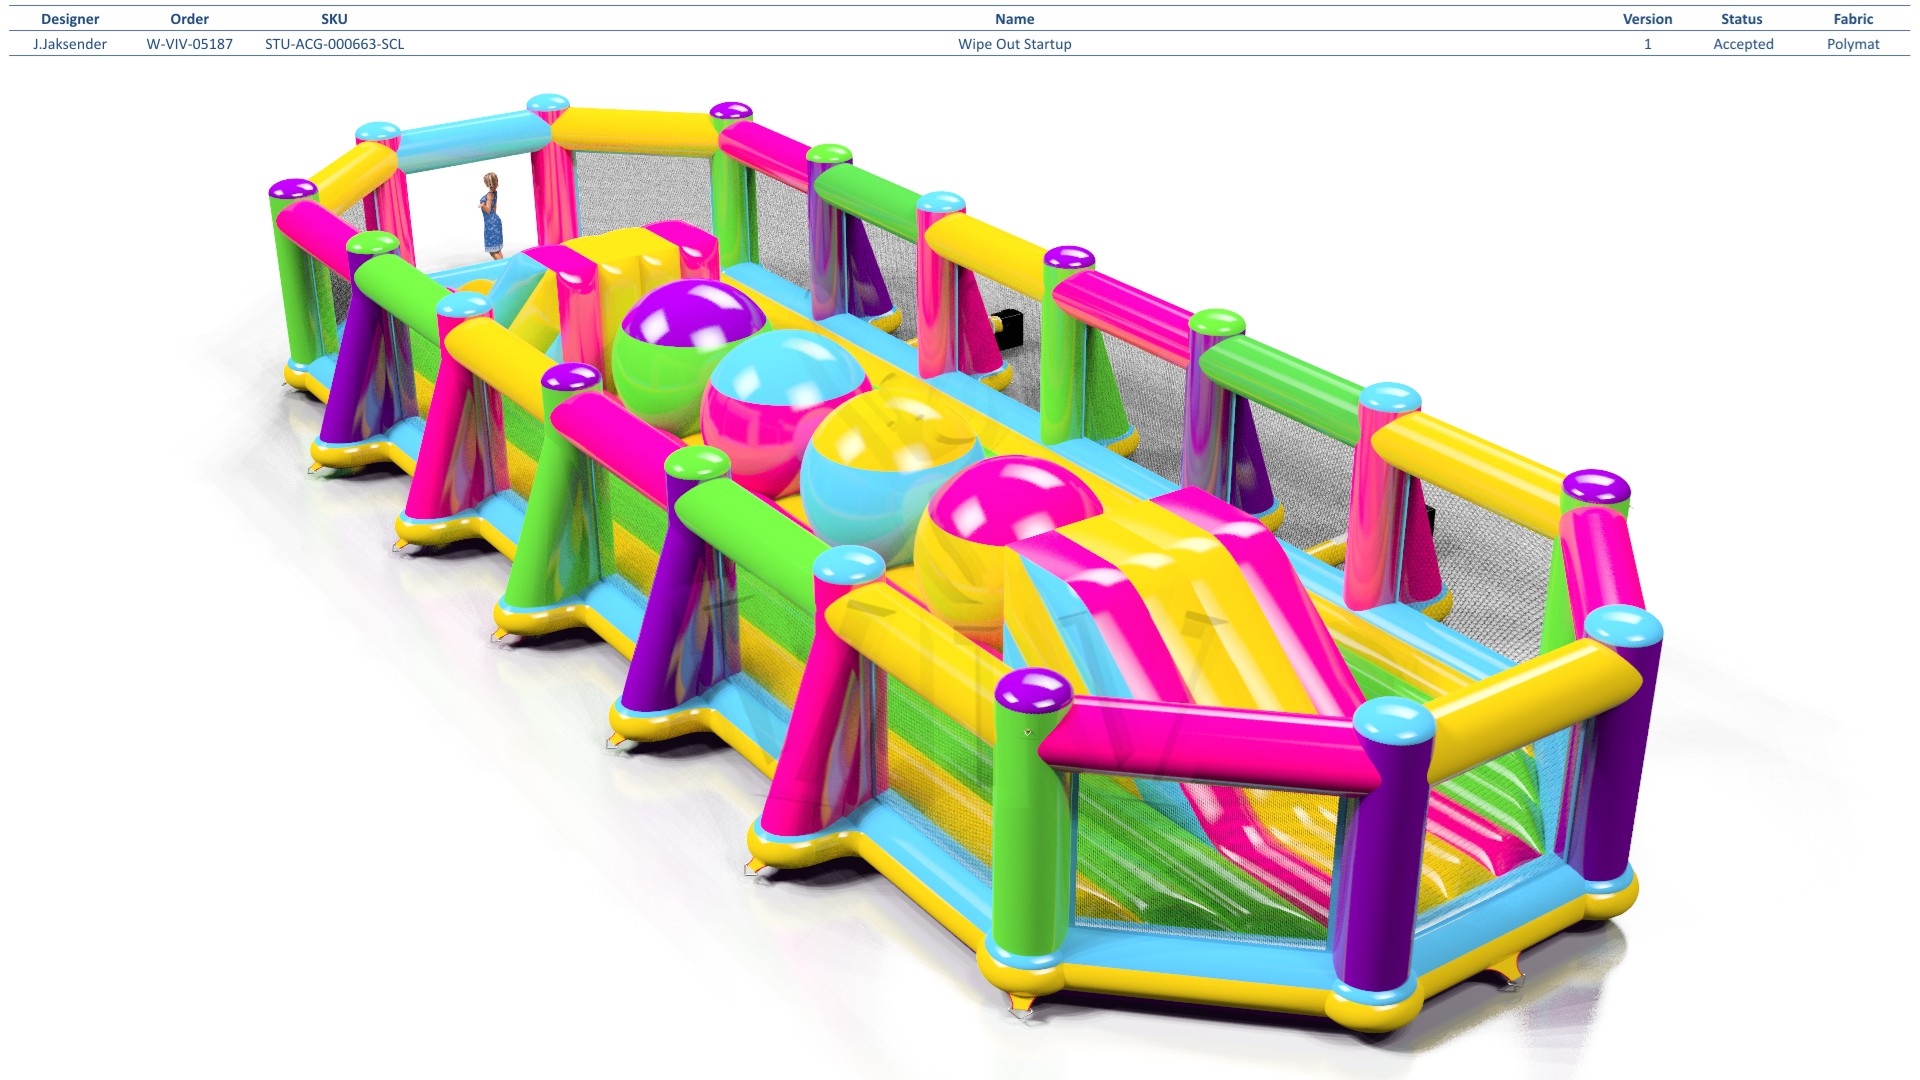Select version value 1
This screenshot has width=1920, height=1080.
coord(1647,44)
